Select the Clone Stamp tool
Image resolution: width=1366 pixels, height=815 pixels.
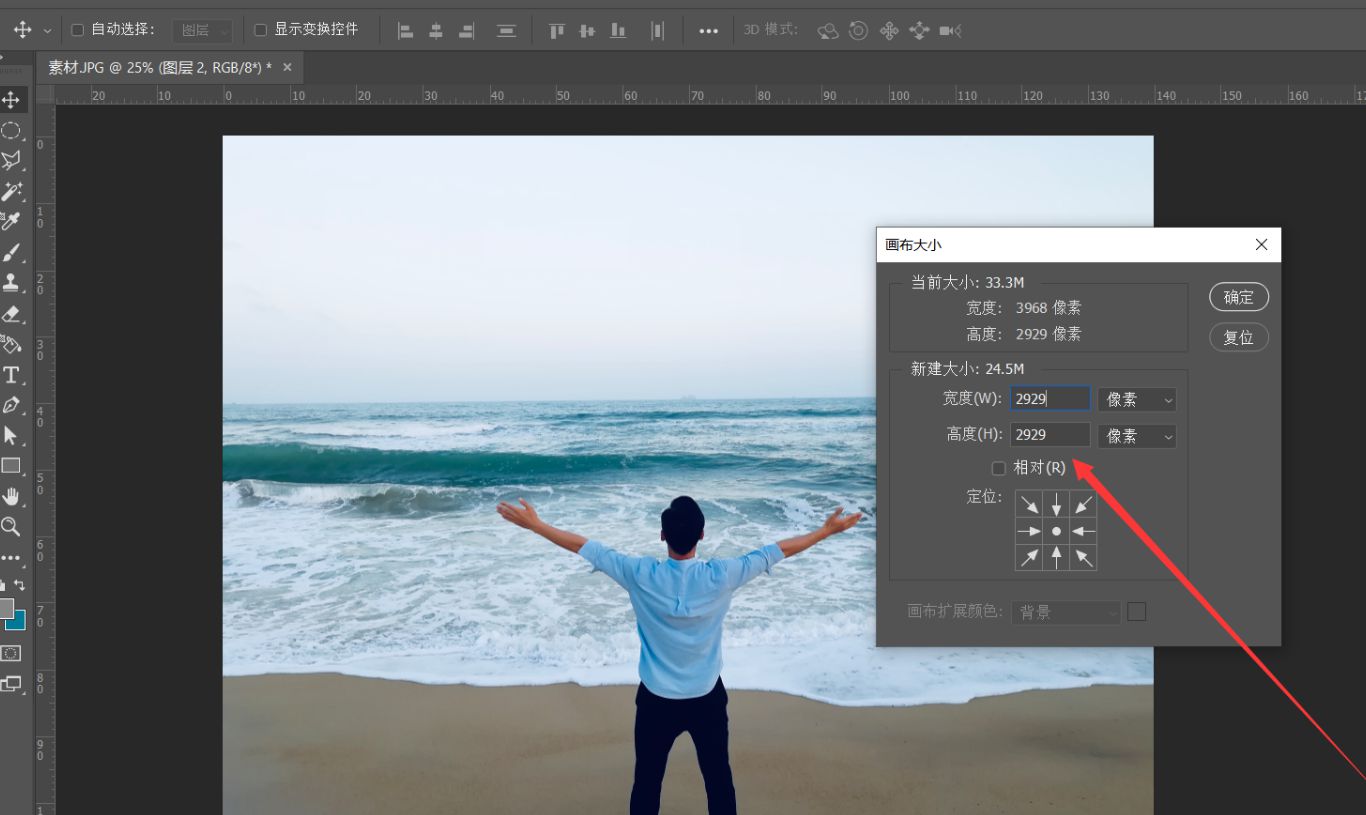pos(13,282)
